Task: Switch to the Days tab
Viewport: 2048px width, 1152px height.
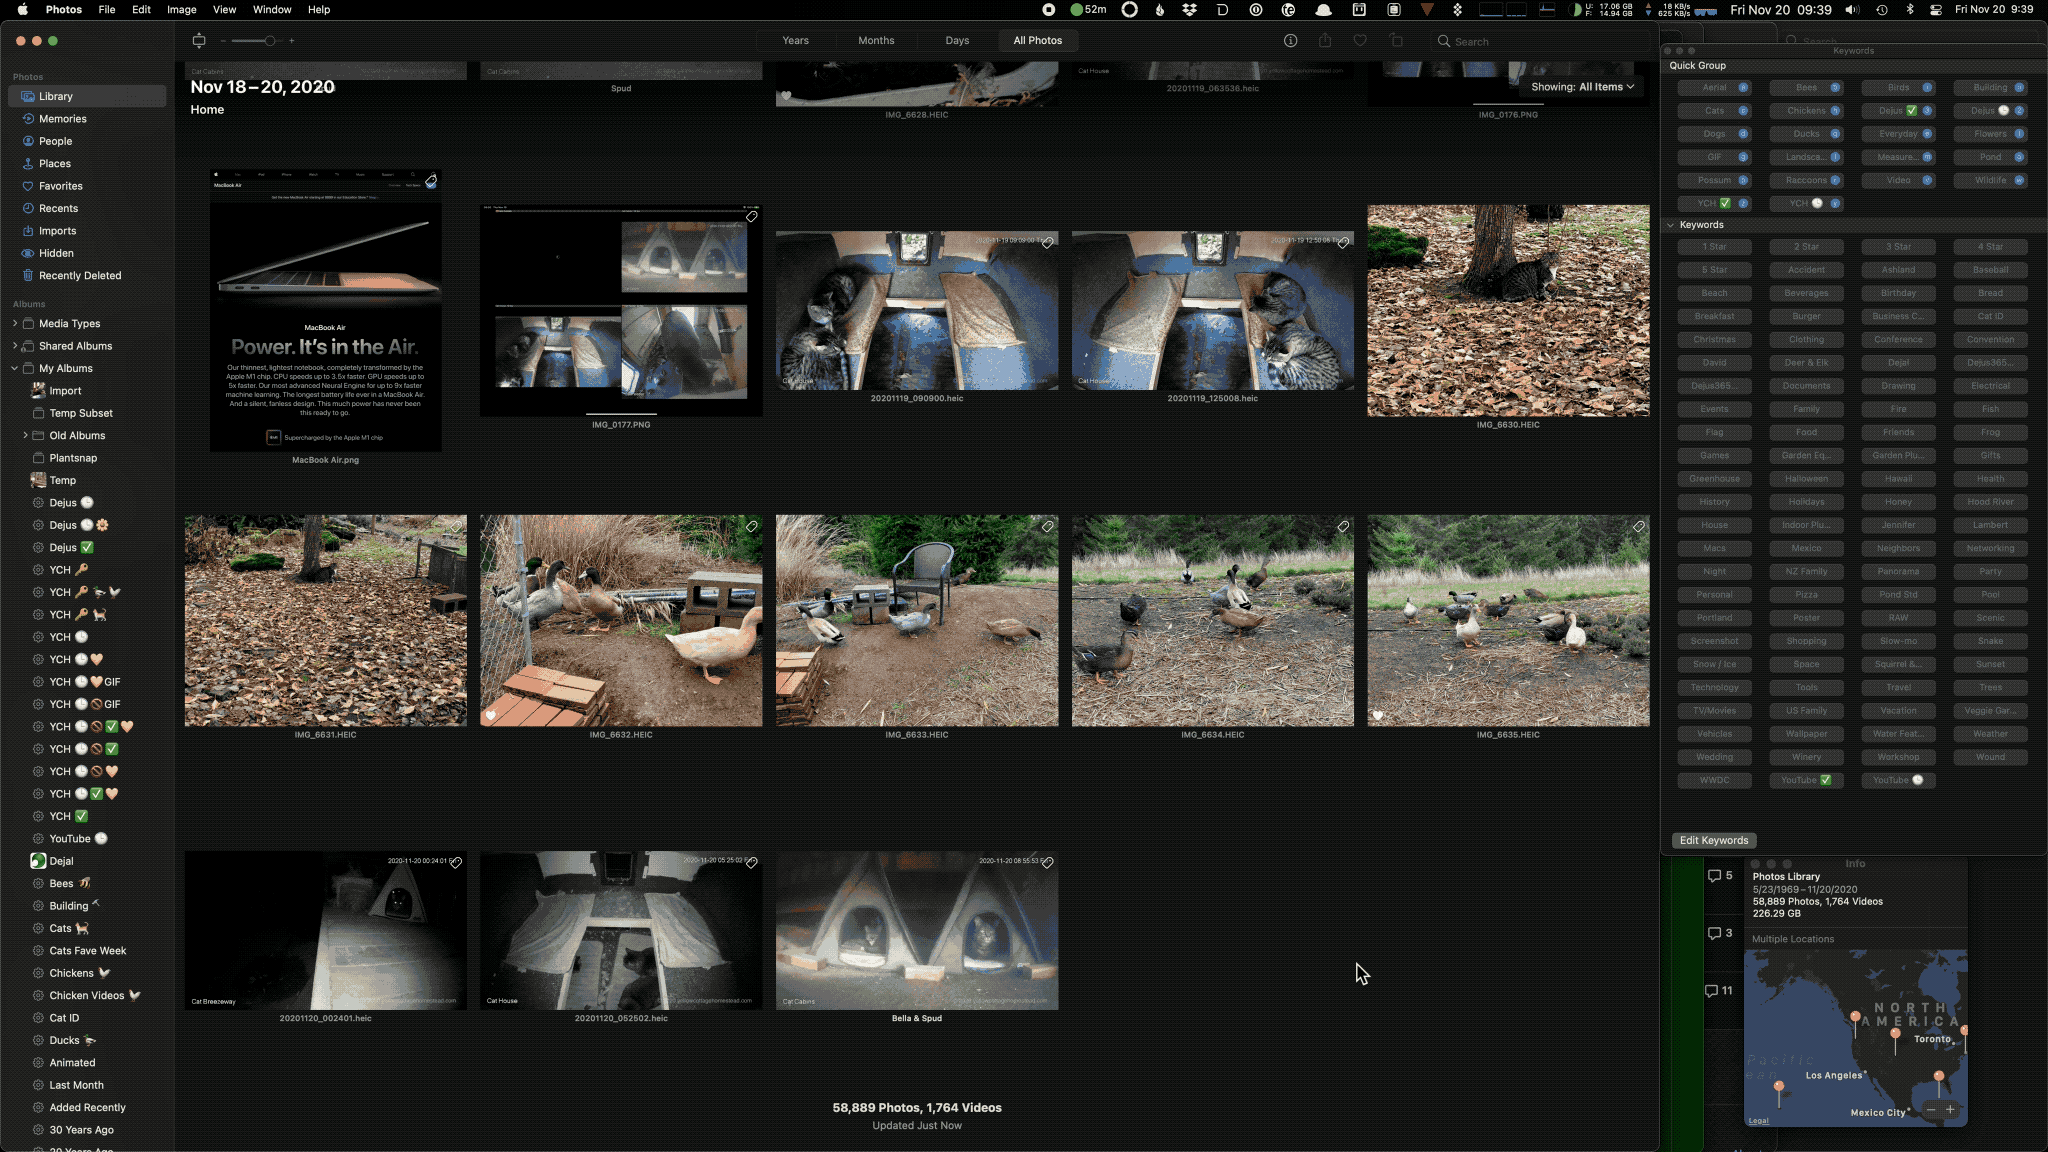Action: coord(957,41)
